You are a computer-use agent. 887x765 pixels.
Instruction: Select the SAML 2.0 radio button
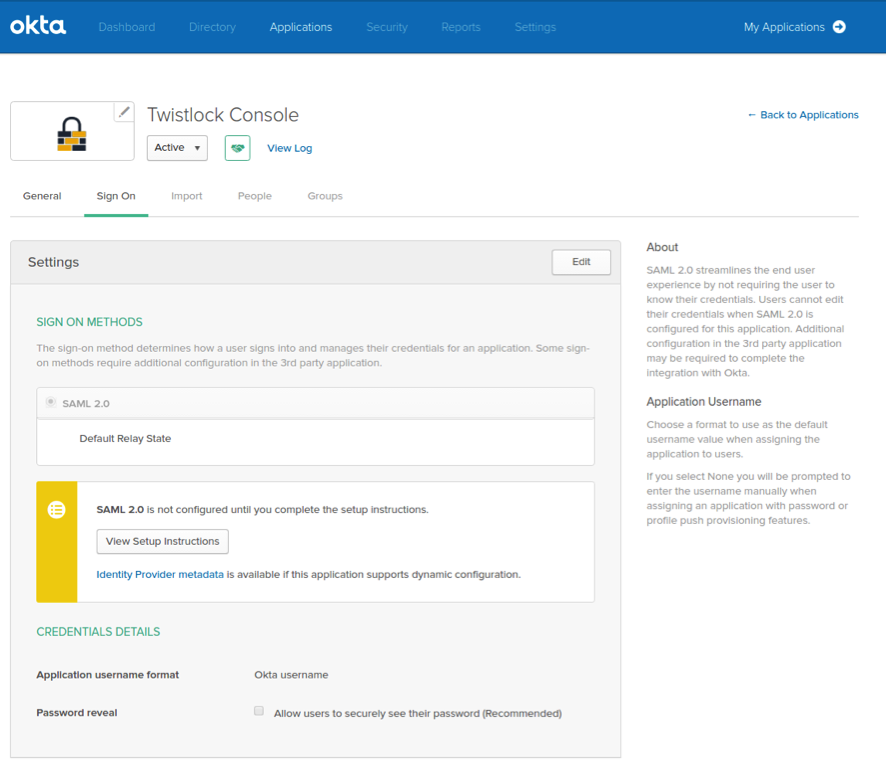50,402
